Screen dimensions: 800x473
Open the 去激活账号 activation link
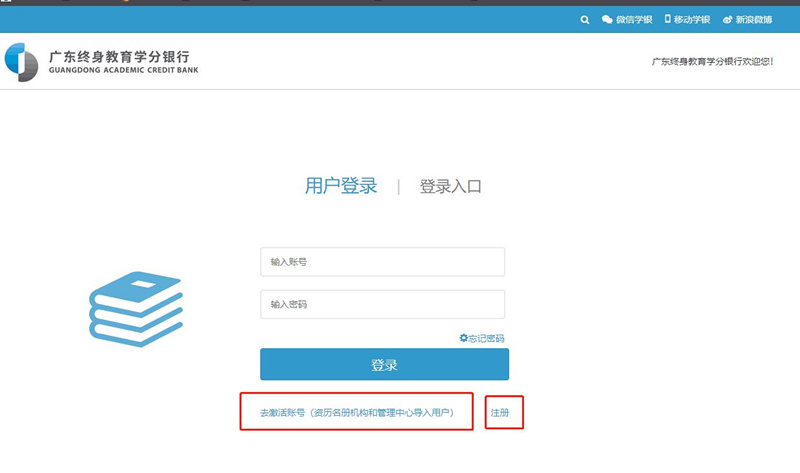(355, 411)
